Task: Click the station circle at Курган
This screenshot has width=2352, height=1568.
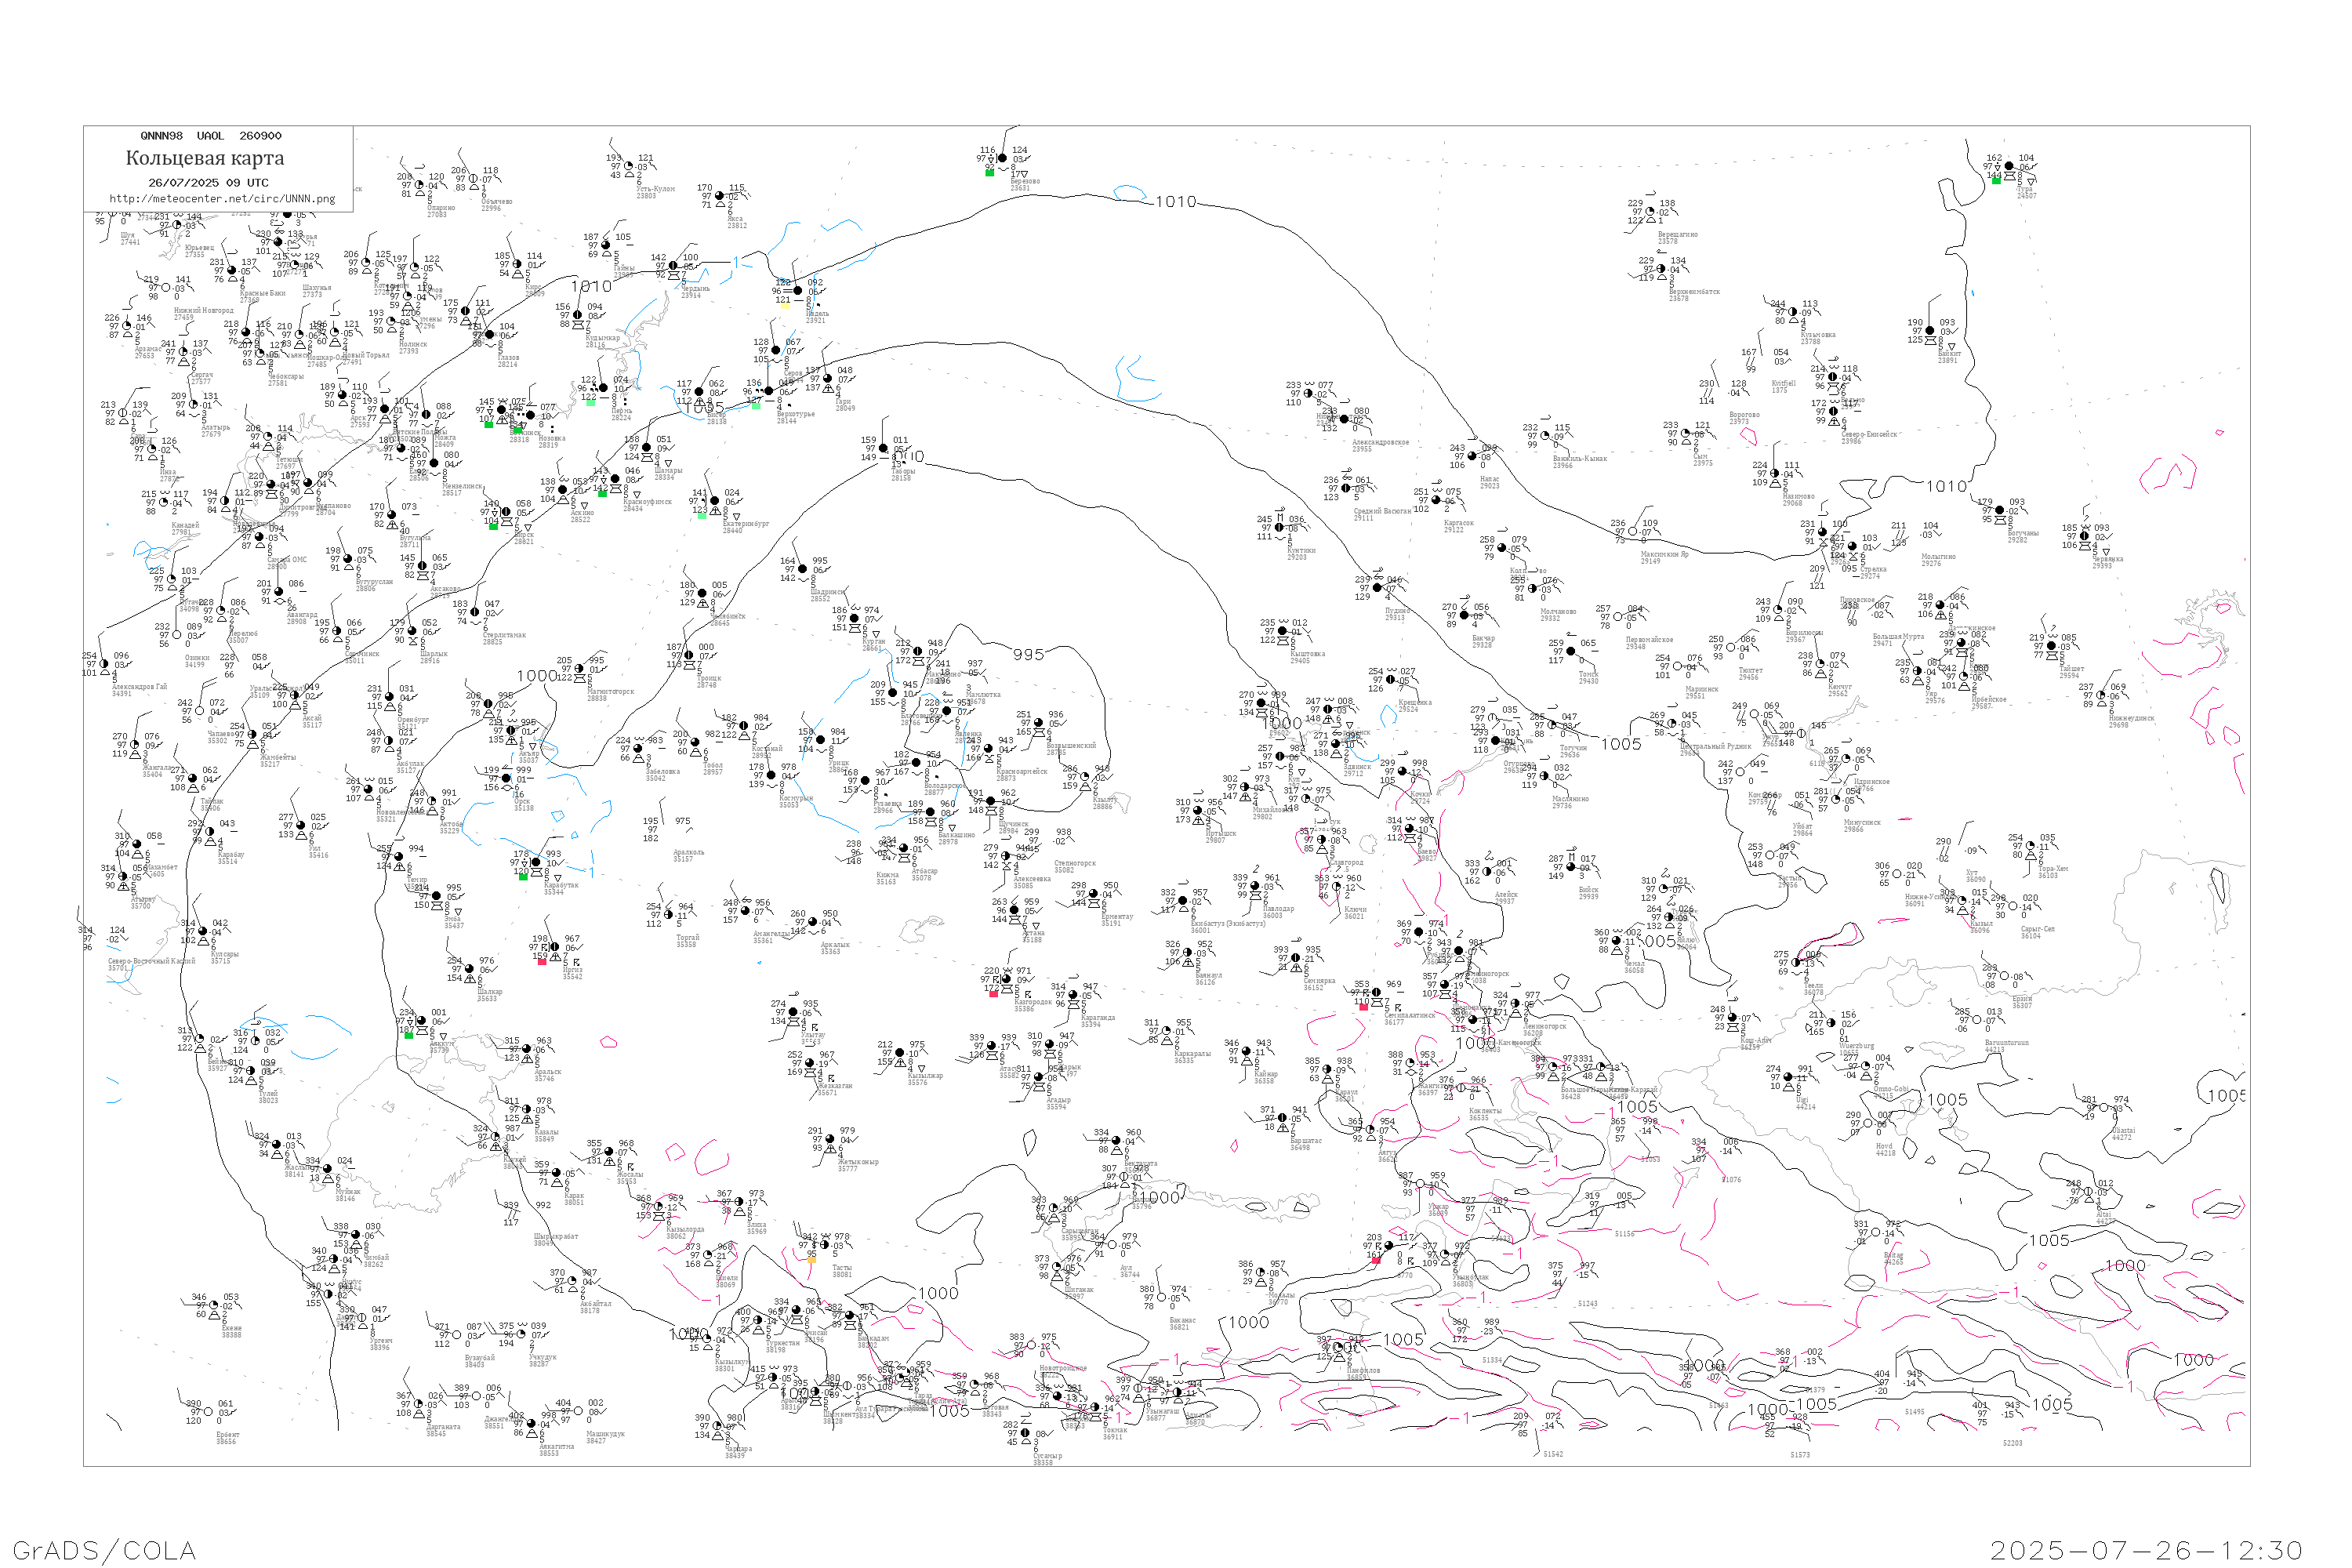Action: 854,619
